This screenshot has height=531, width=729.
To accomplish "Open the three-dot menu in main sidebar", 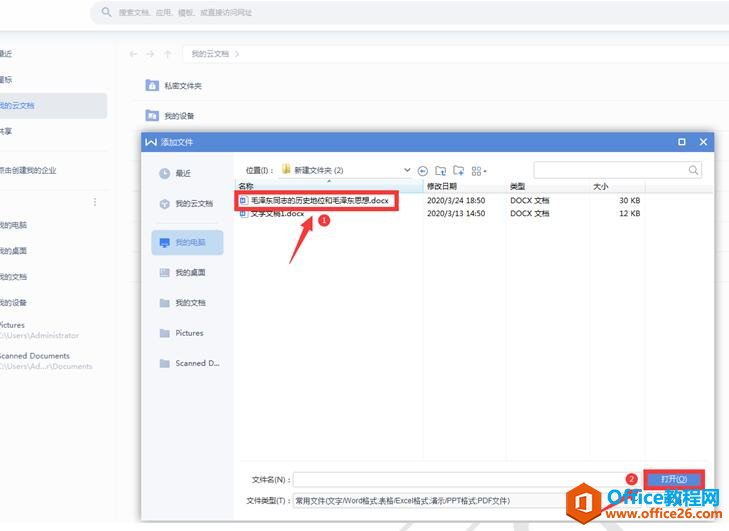I will (x=95, y=202).
